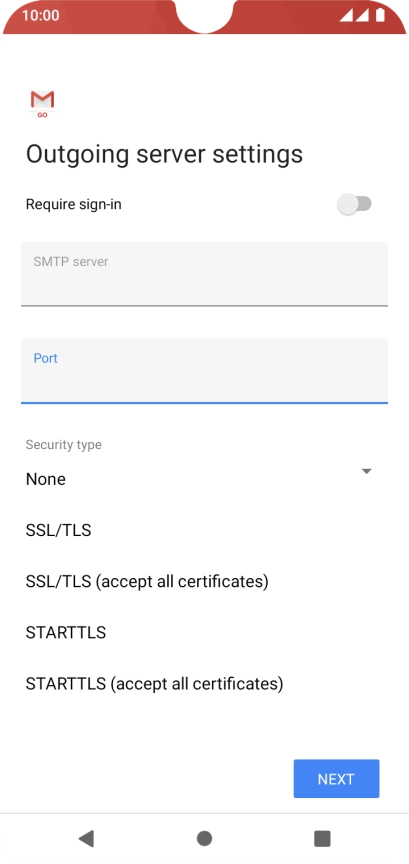Click the Port input field
This screenshot has height=864, width=409.
pos(204,371)
